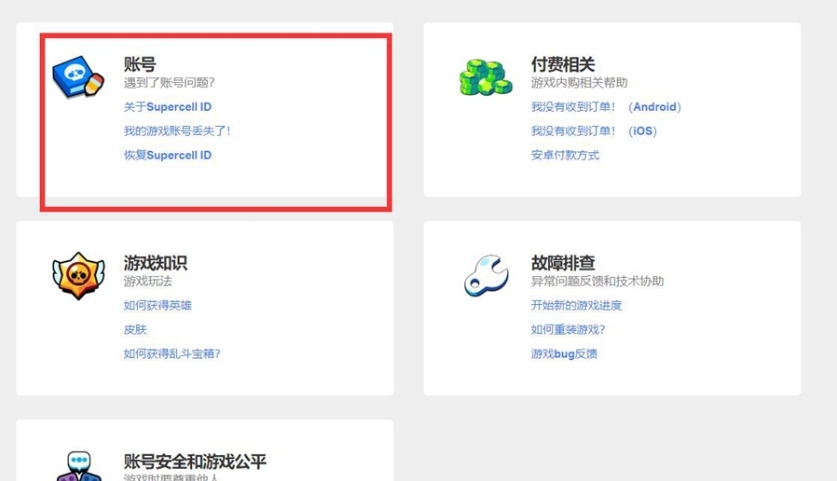
Task: Select the 游戏bug反馈 link
Action: pos(564,353)
